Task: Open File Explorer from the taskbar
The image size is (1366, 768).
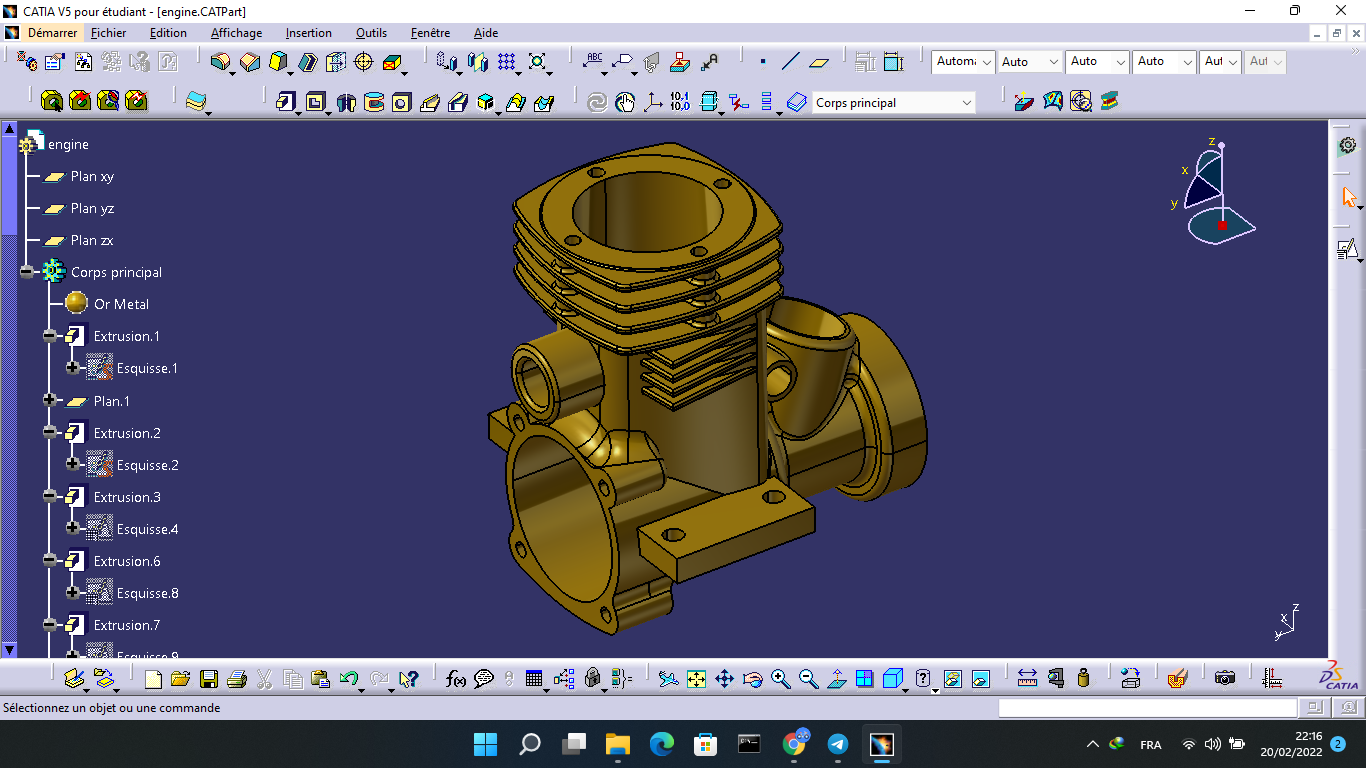Action: (x=617, y=744)
